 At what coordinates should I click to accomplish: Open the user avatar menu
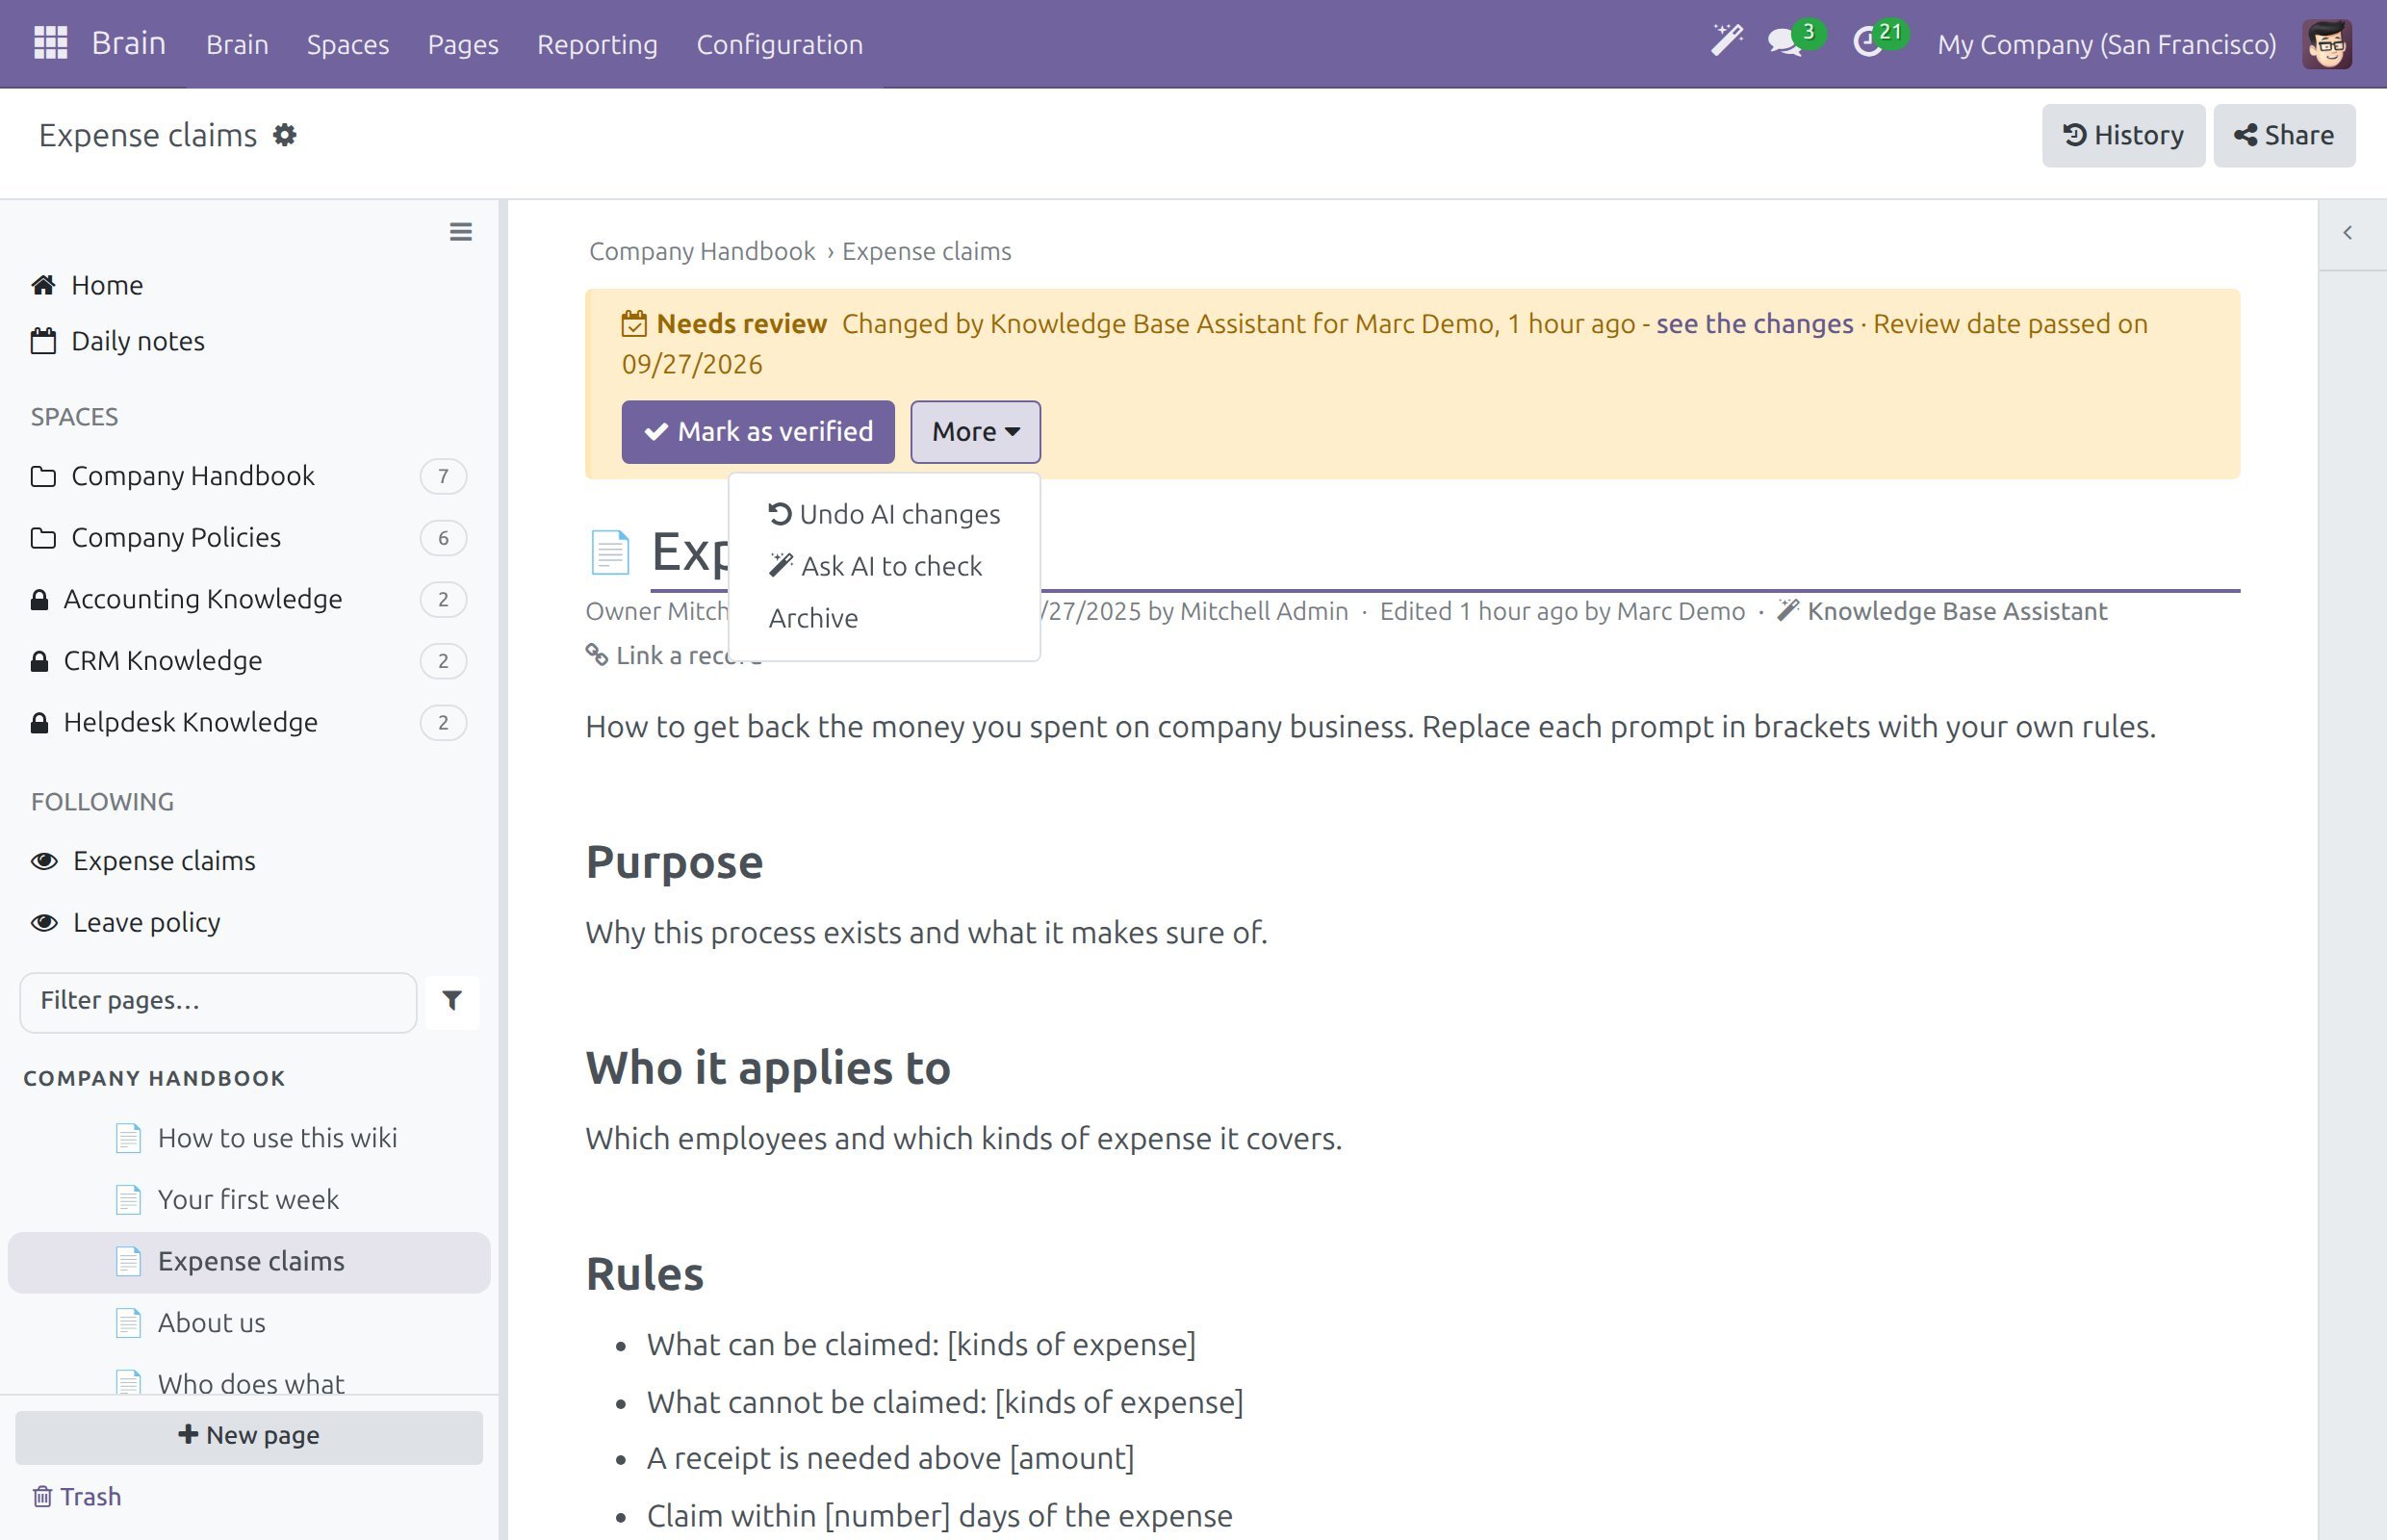point(2326,44)
